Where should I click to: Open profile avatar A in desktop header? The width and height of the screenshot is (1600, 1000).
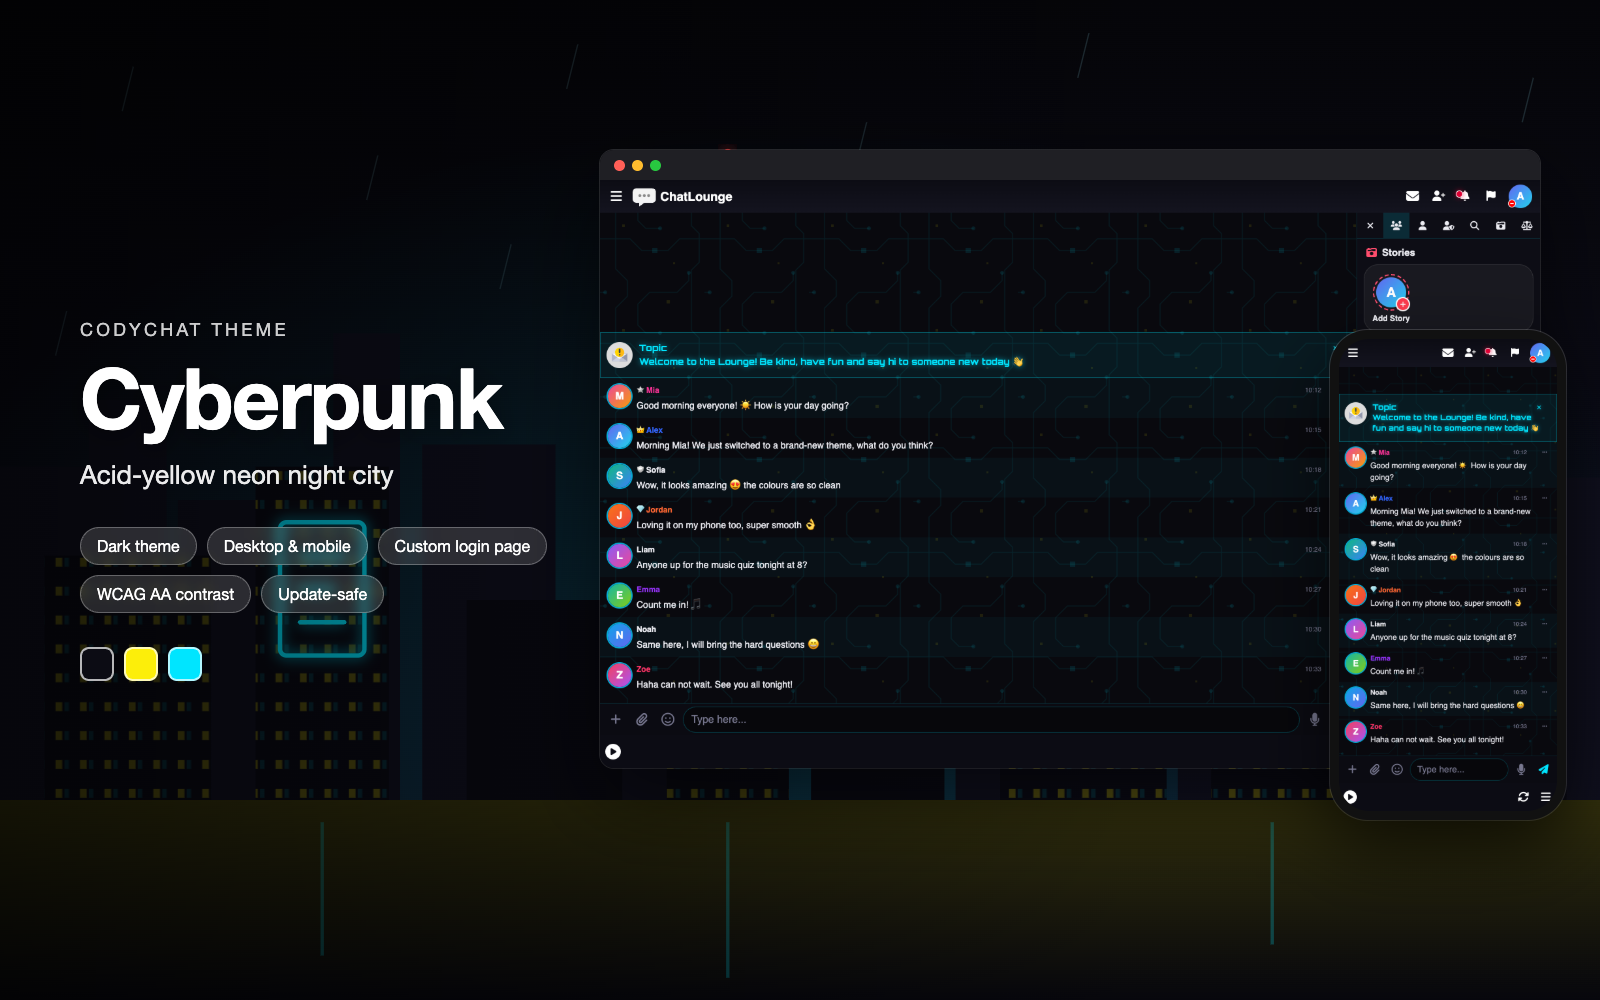1520,196
